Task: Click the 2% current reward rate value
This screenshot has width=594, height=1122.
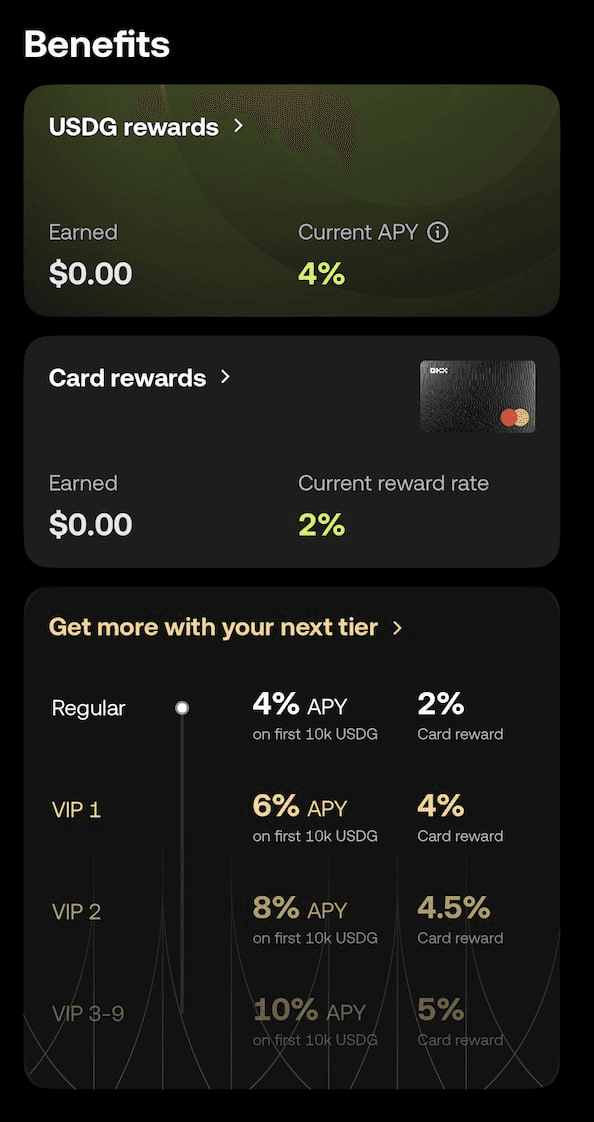Action: tap(322, 524)
